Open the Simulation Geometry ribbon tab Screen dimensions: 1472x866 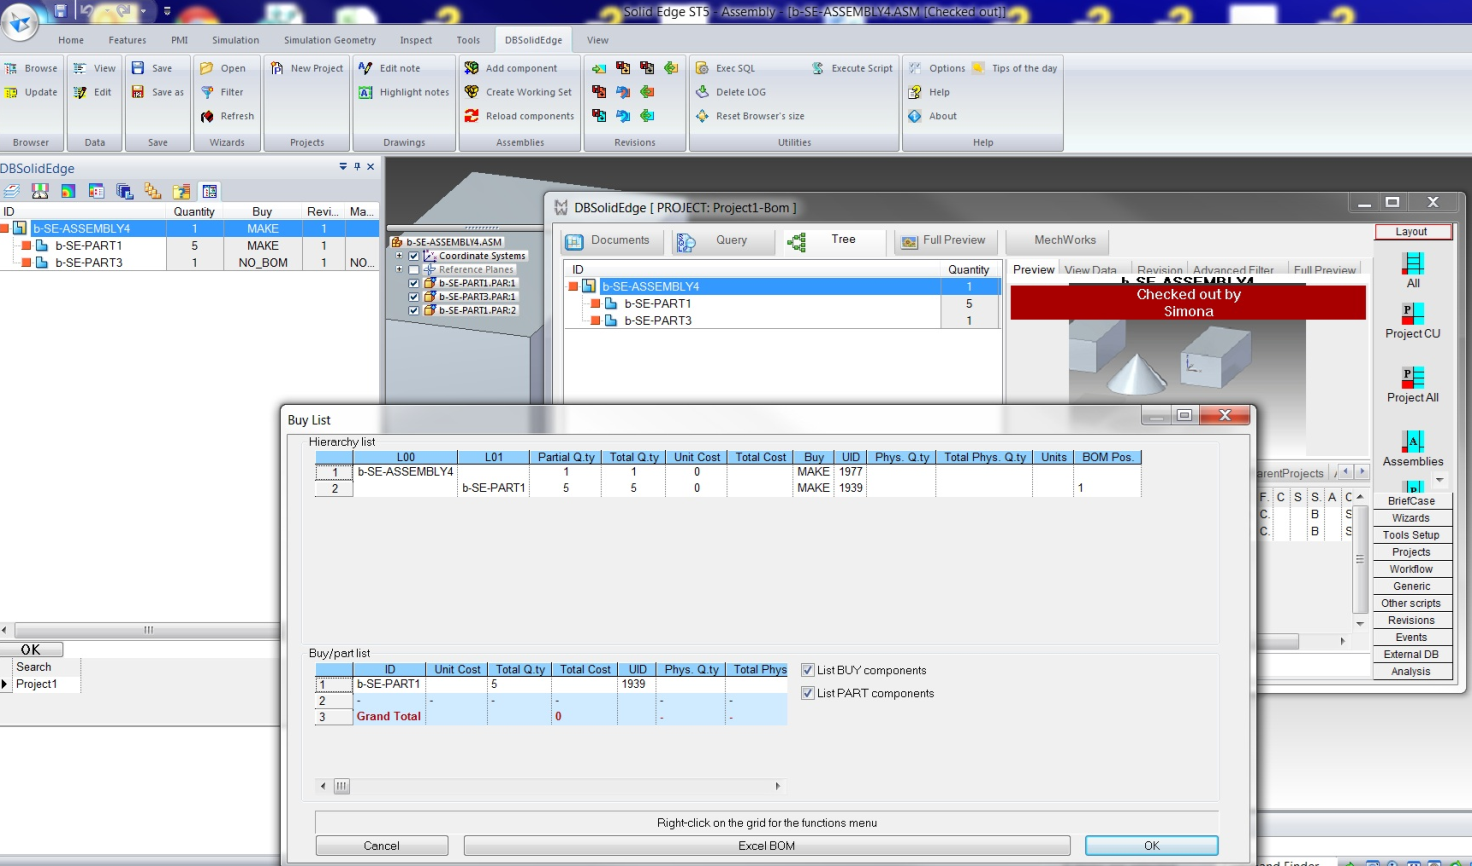[330, 40]
